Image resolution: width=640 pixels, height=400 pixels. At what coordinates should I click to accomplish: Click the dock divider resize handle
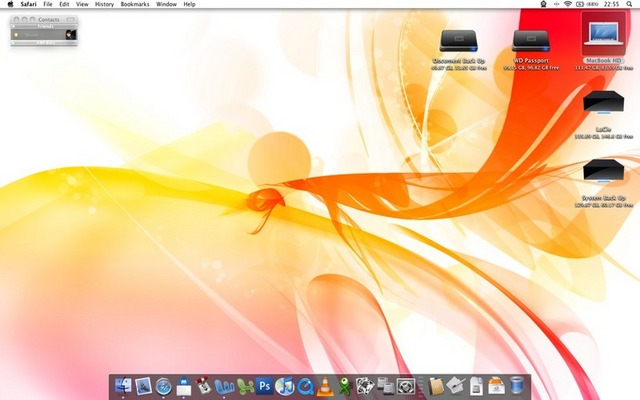pos(421,386)
